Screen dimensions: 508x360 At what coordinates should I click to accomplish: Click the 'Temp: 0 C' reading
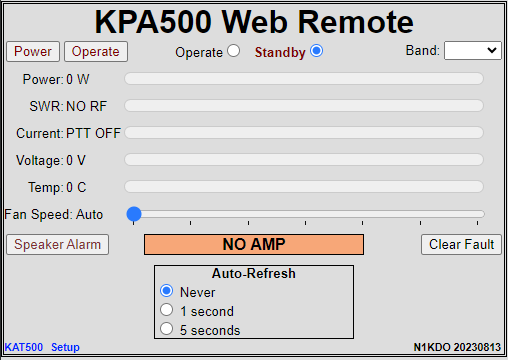pos(57,188)
